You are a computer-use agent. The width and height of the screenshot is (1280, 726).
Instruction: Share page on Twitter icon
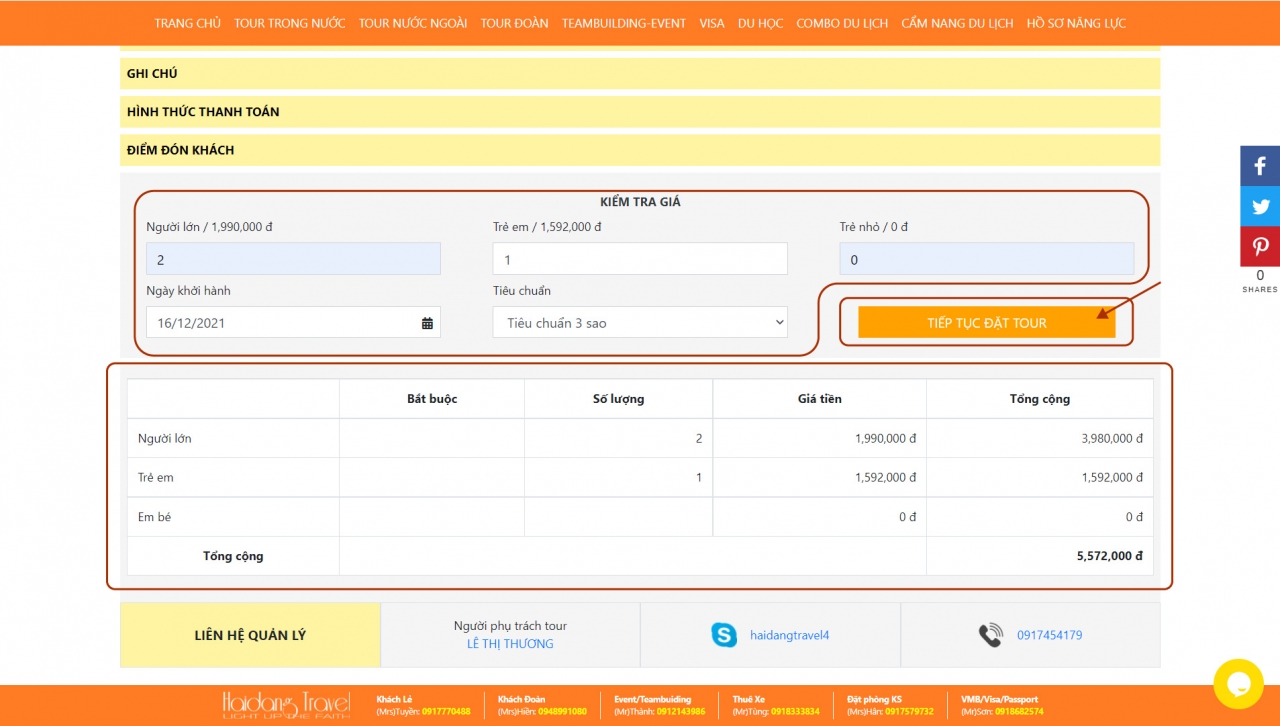(x=1260, y=206)
